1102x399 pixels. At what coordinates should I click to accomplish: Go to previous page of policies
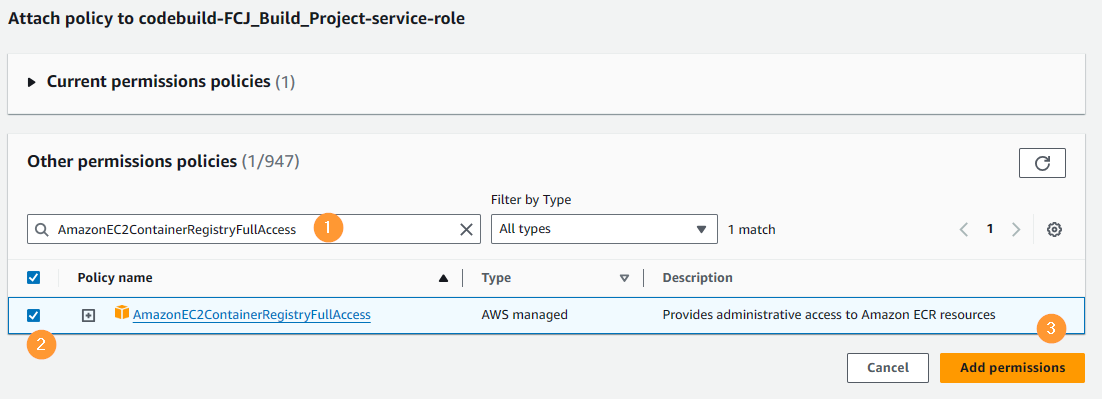(964, 229)
